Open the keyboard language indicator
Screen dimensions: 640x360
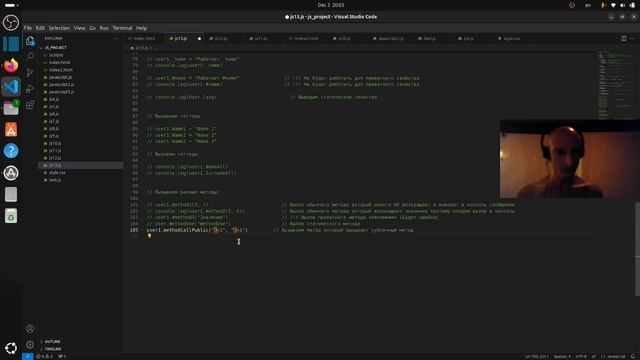(x=588, y=5)
